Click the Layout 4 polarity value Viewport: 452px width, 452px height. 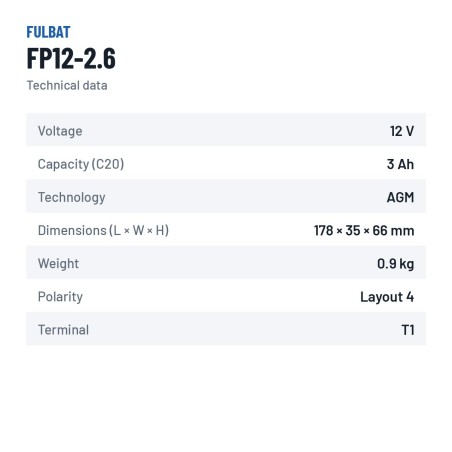pos(387,297)
